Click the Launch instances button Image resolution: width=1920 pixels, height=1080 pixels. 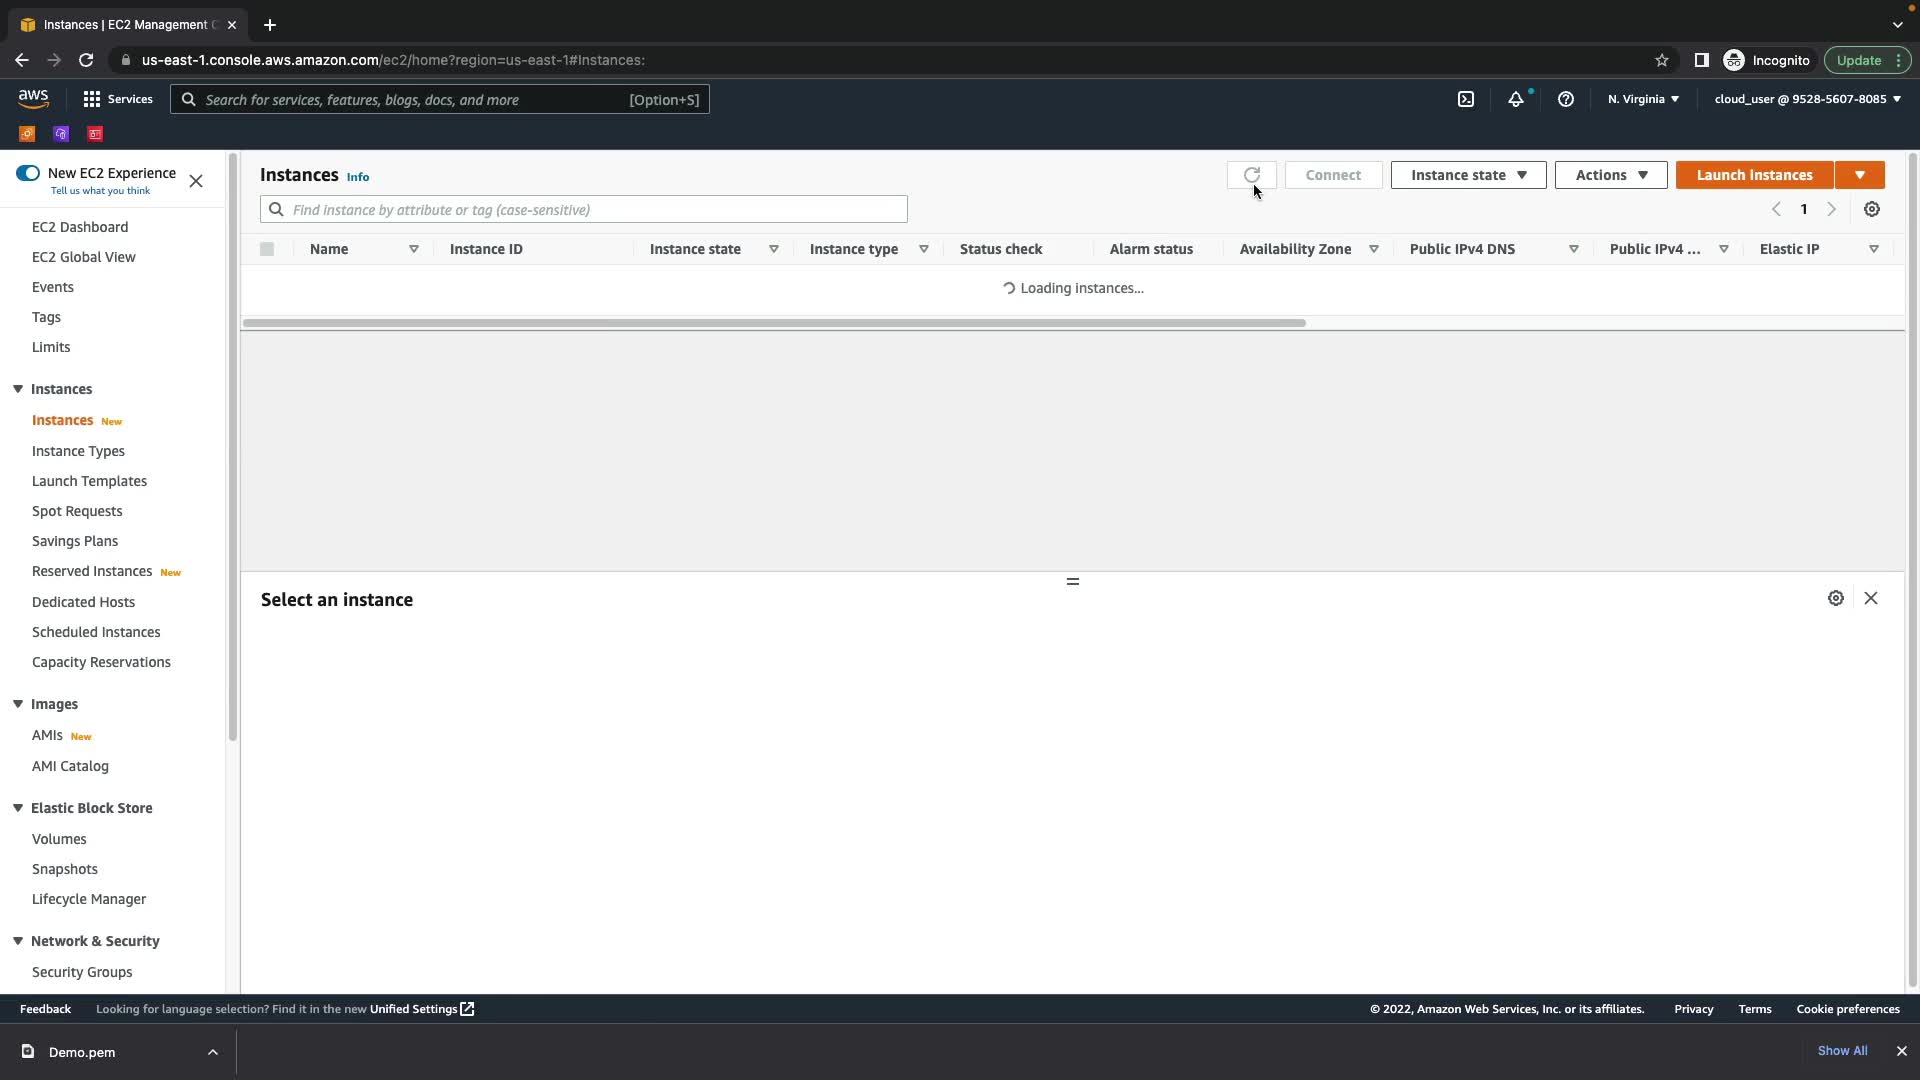1754,175
